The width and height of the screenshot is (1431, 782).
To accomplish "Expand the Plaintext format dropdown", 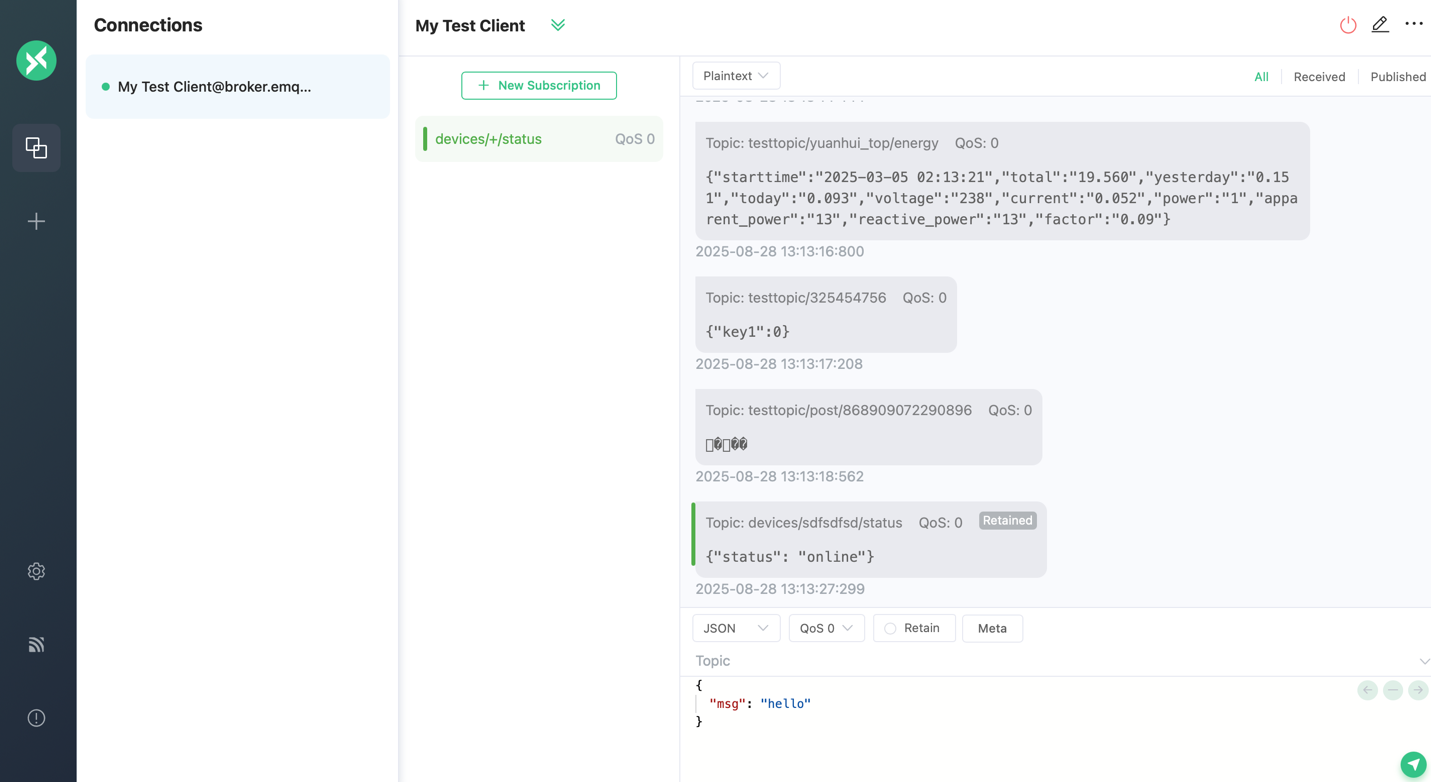I will point(736,76).
